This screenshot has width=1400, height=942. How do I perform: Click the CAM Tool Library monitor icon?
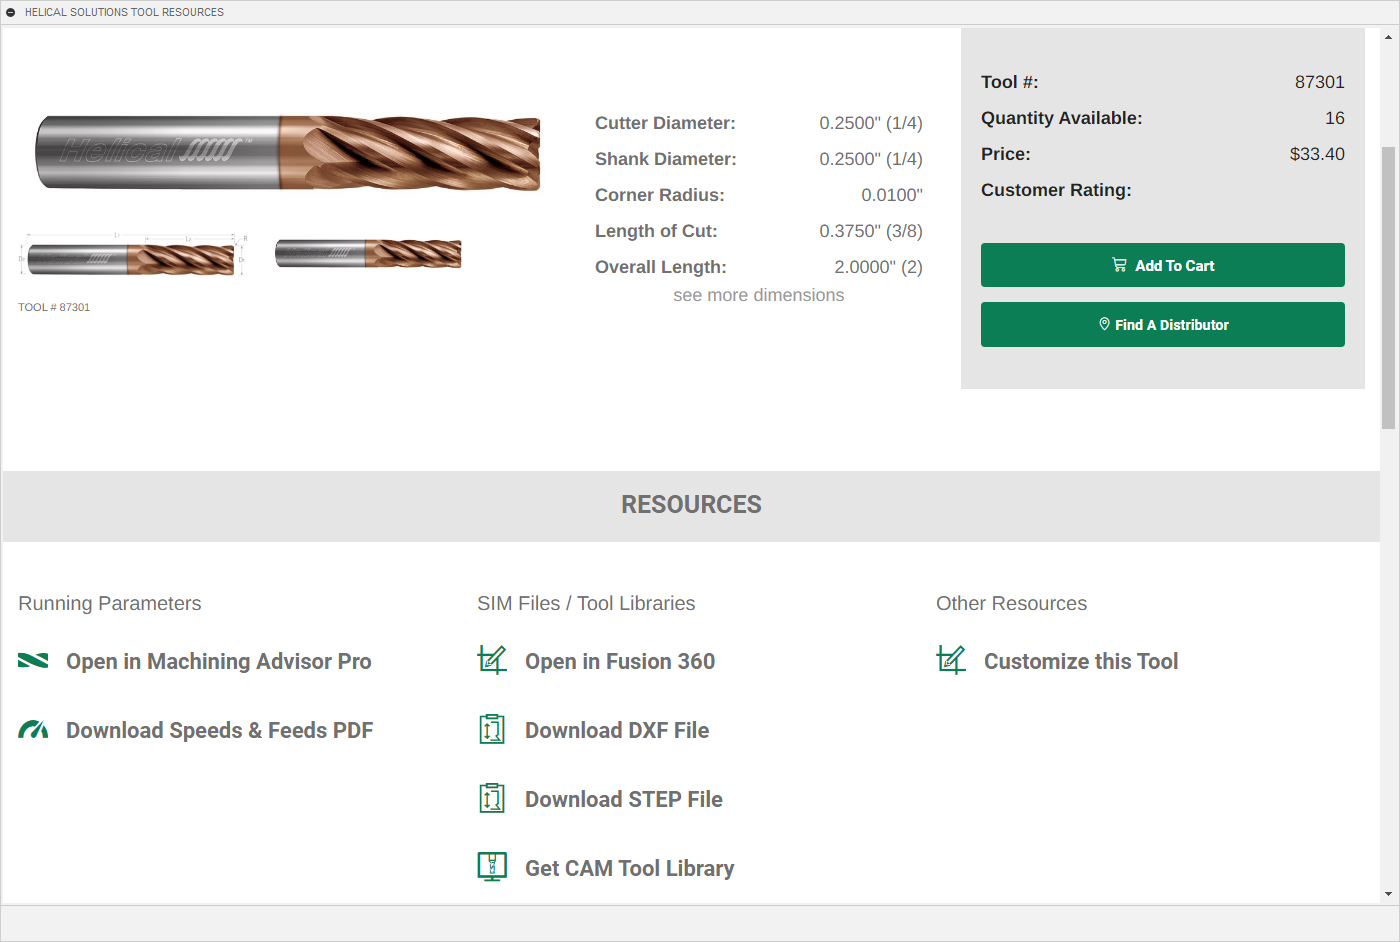coord(492,866)
